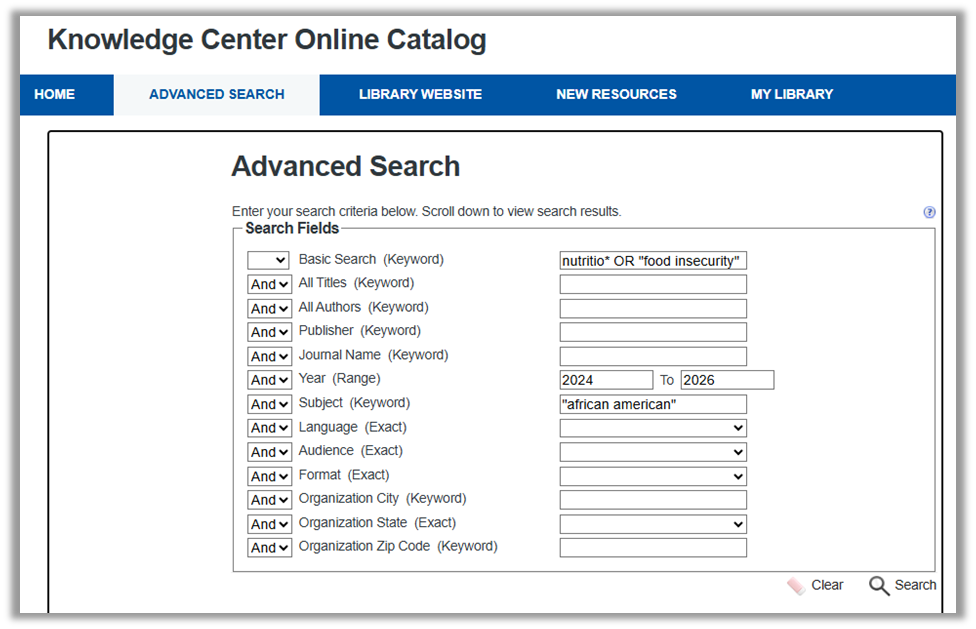This screenshot has height=629, width=976.
Task: Click the Year range start field
Action: point(606,380)
